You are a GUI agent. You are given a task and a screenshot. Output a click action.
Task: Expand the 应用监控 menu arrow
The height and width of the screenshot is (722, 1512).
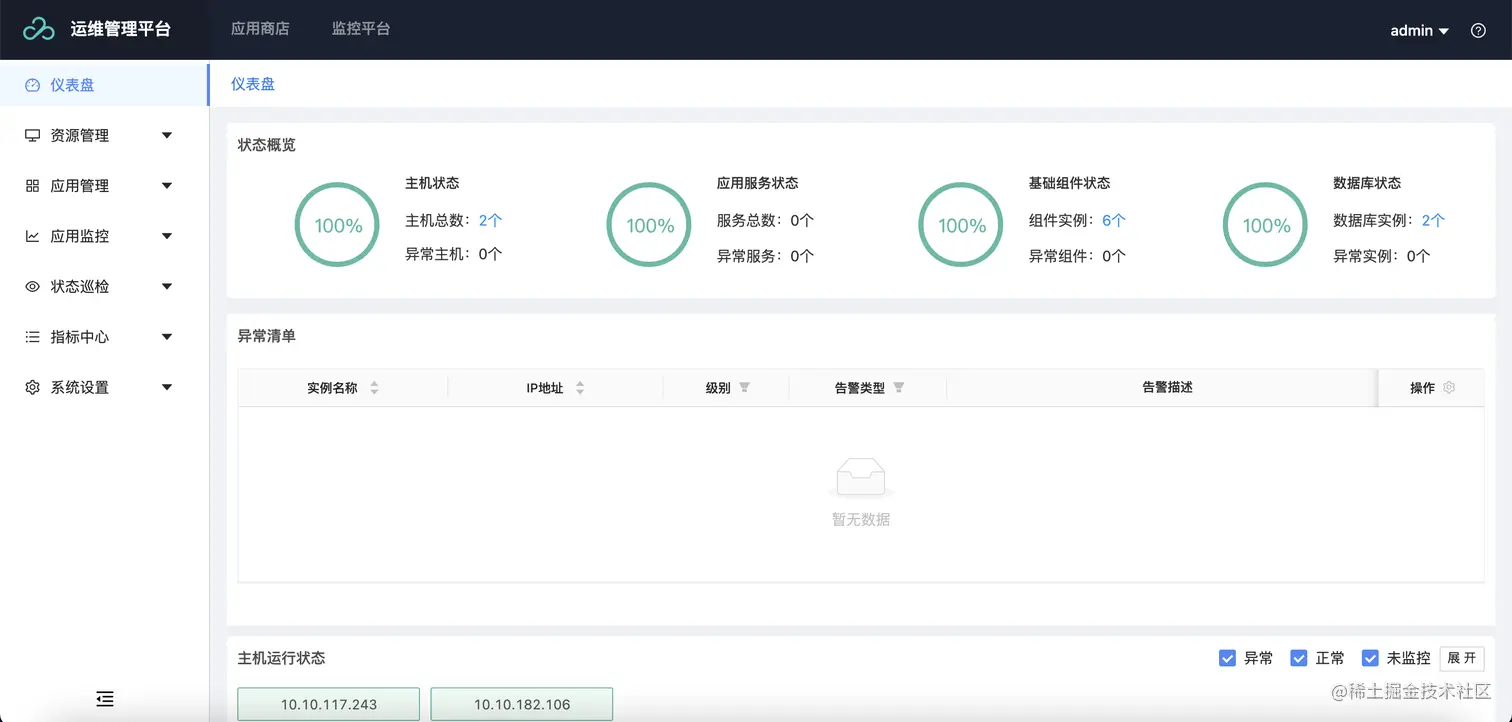pyautogui.click(x=167, y=236)
